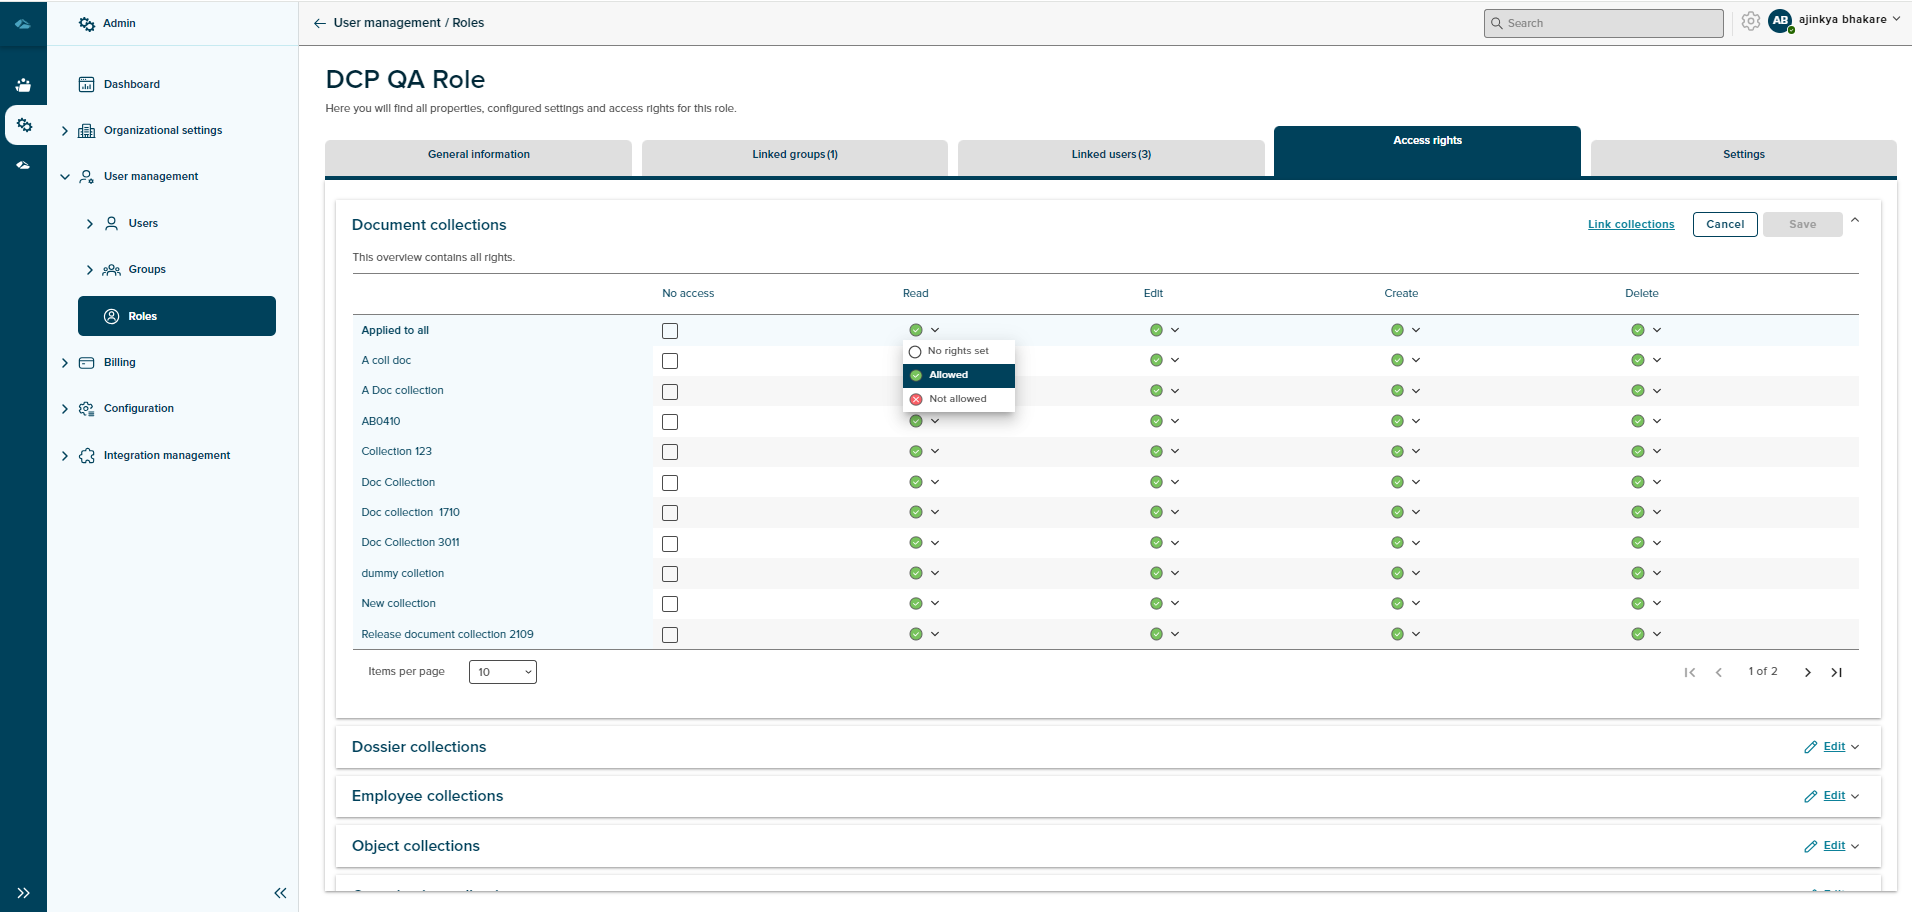Click the Edit pencil icon for Dossier collections
Viewport: 1912px width, 912px height.
coord(1810,747)
